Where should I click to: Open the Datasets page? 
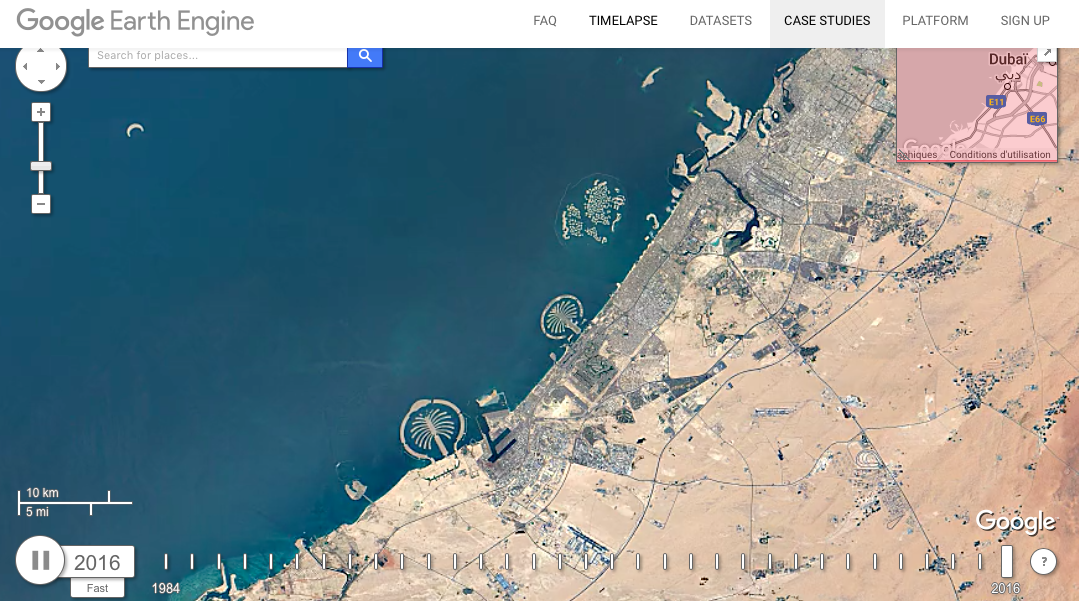720,21
